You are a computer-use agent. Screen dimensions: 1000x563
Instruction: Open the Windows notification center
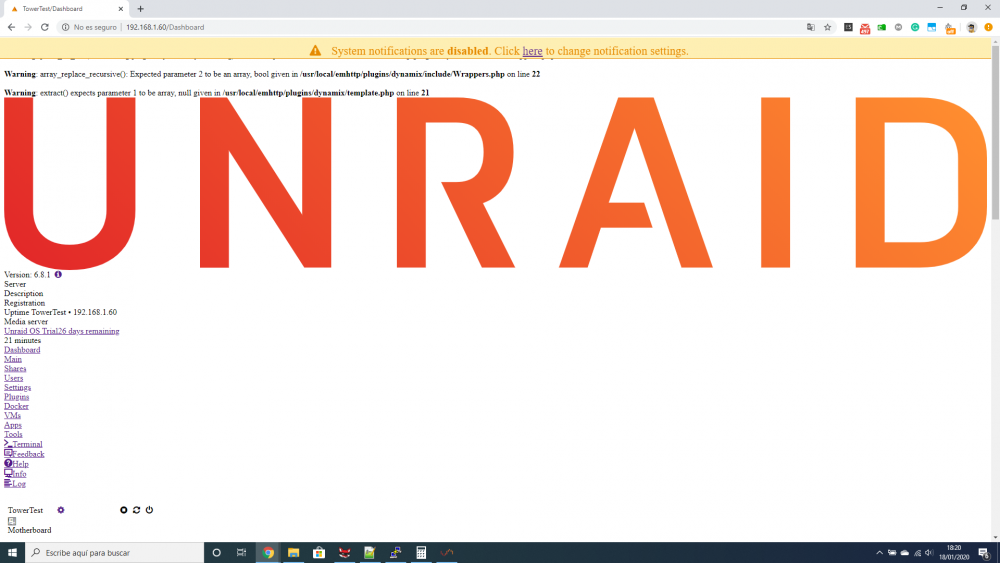click(x=984, y=553)
